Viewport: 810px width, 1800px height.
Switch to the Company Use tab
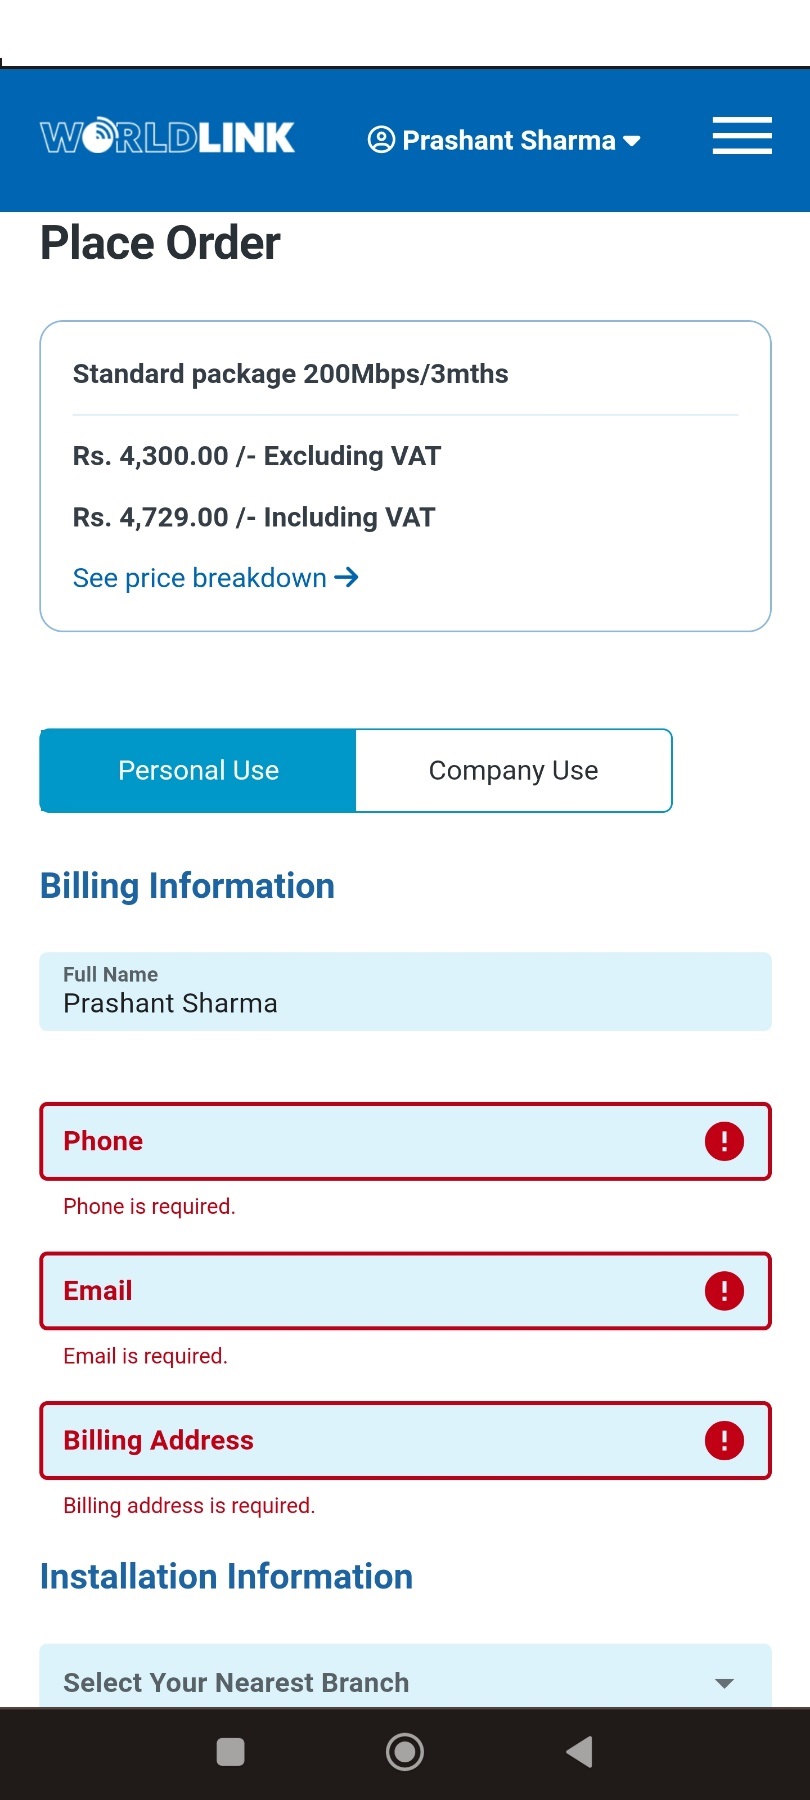(513, 770)
